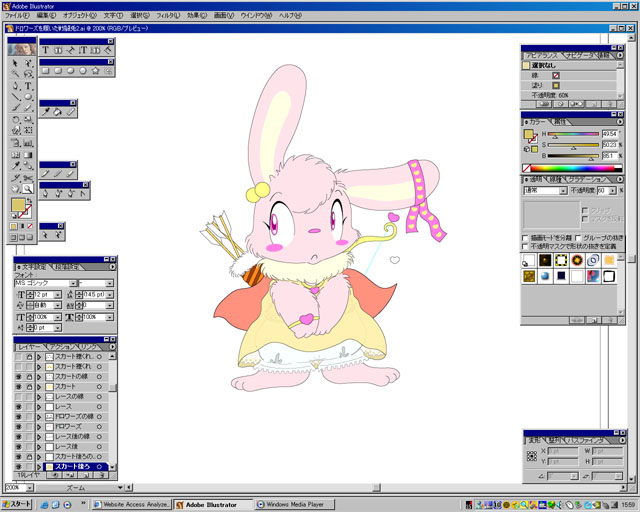The image size is (640, 512).
Task: Move the Hue slider in Color panel
Action: click(555, 137)
